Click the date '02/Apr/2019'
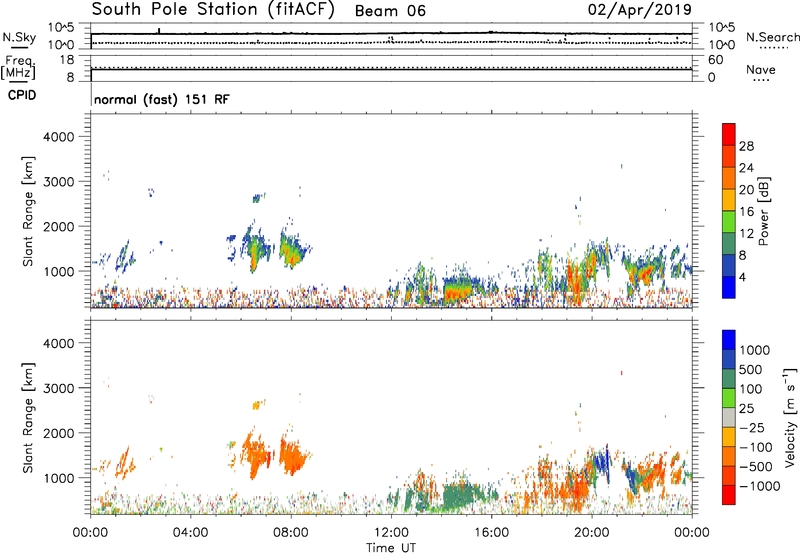The width and height of the screenshot is (800, 554). tap(640, 9)
